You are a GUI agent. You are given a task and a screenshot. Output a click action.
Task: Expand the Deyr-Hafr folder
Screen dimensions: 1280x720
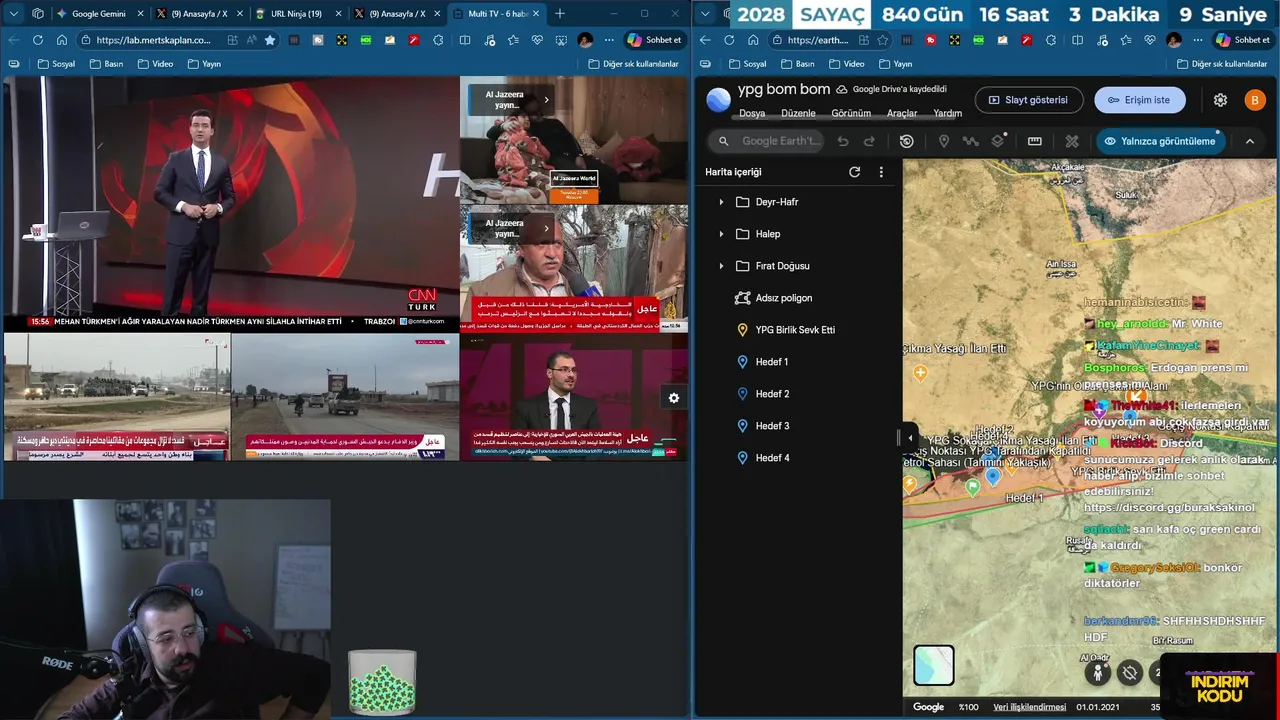tap(721, 202)
